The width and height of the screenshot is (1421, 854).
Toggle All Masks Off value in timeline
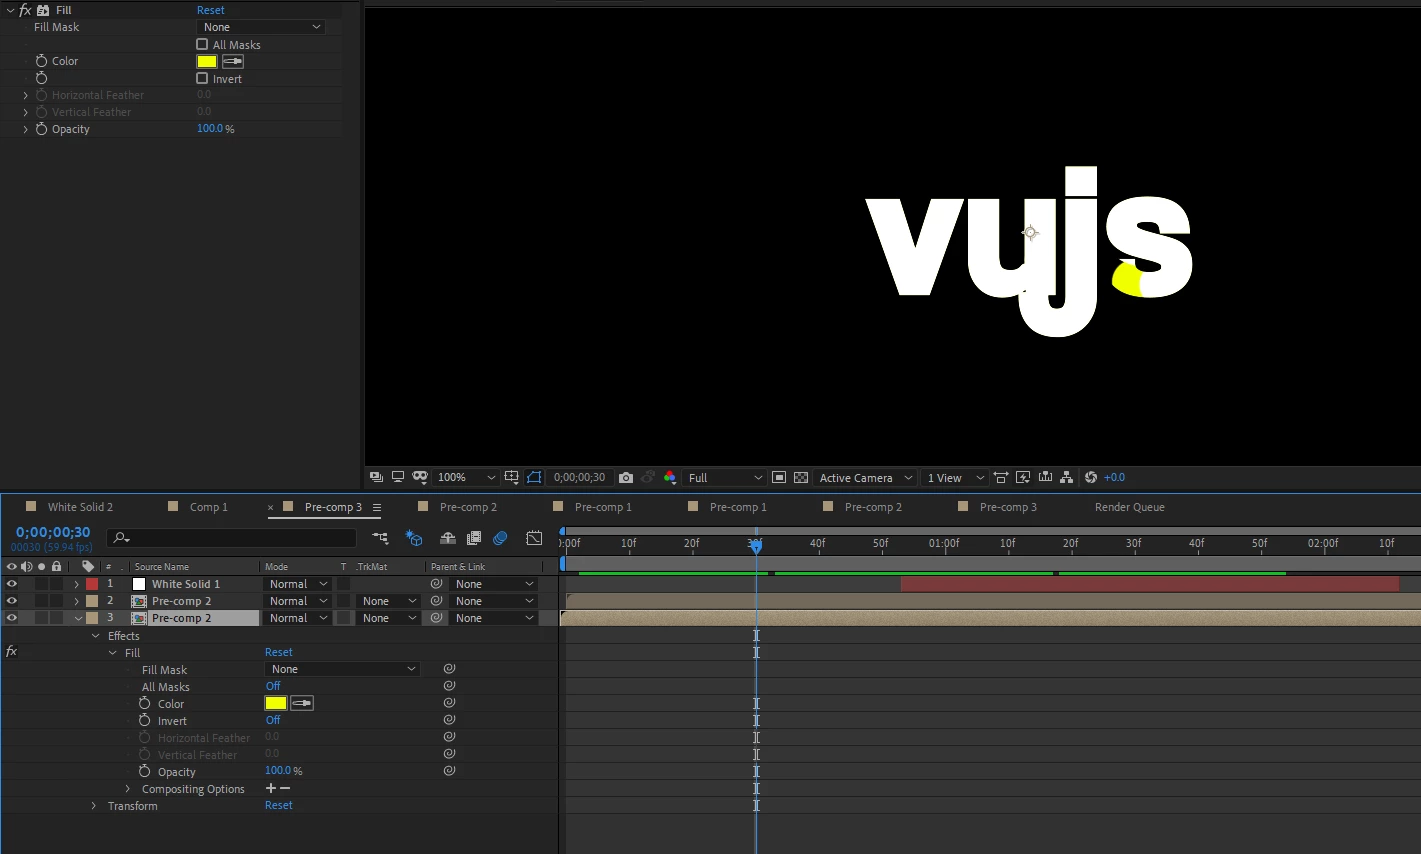273,686
